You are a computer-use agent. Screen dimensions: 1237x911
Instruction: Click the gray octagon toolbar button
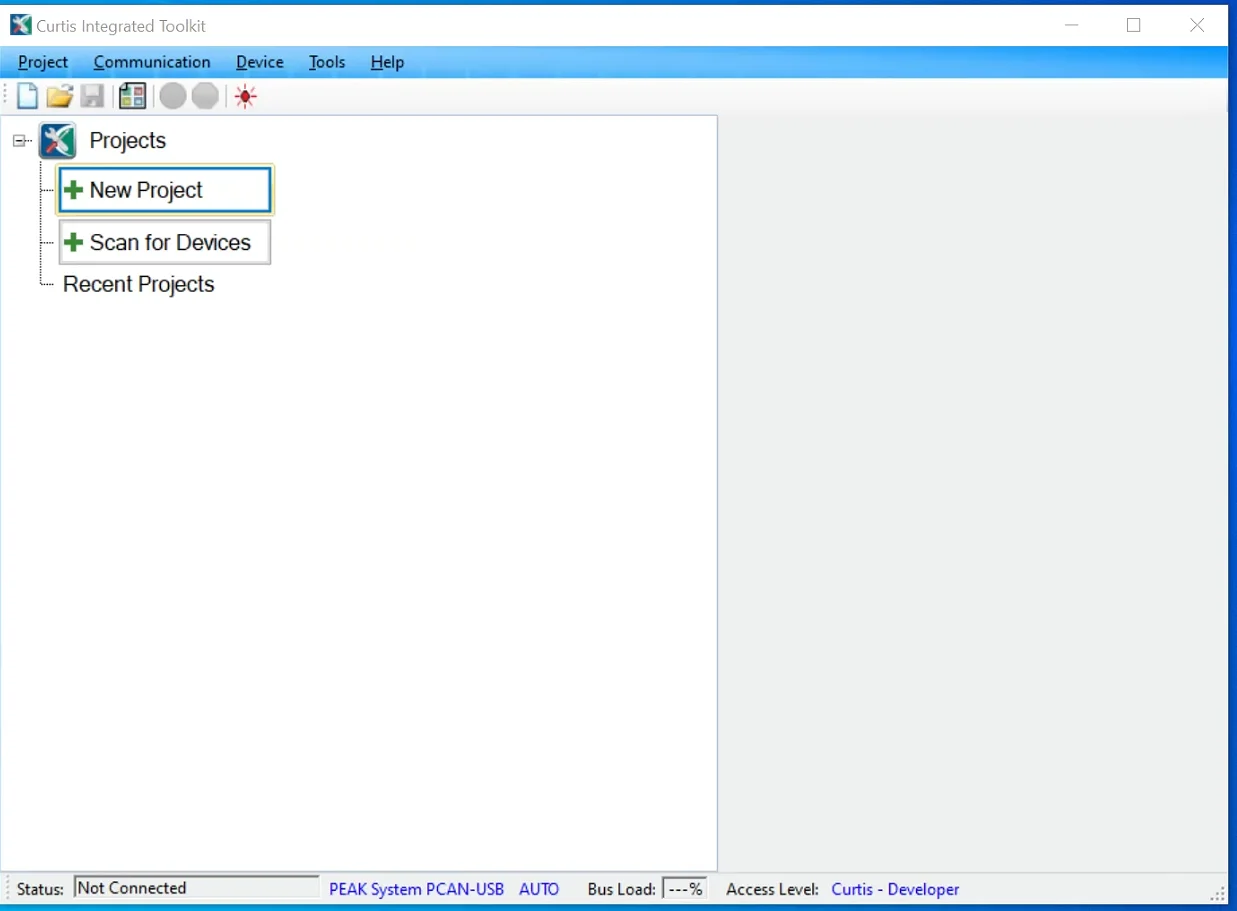[205, 97]
